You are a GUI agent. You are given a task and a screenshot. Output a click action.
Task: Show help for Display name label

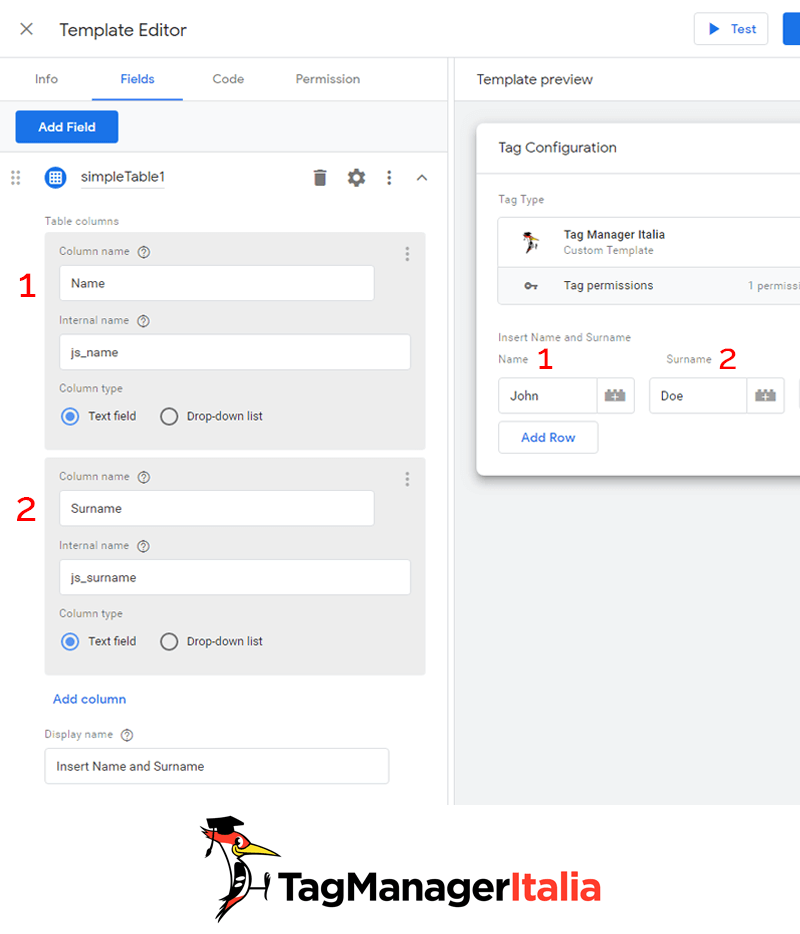coord(127,735)
